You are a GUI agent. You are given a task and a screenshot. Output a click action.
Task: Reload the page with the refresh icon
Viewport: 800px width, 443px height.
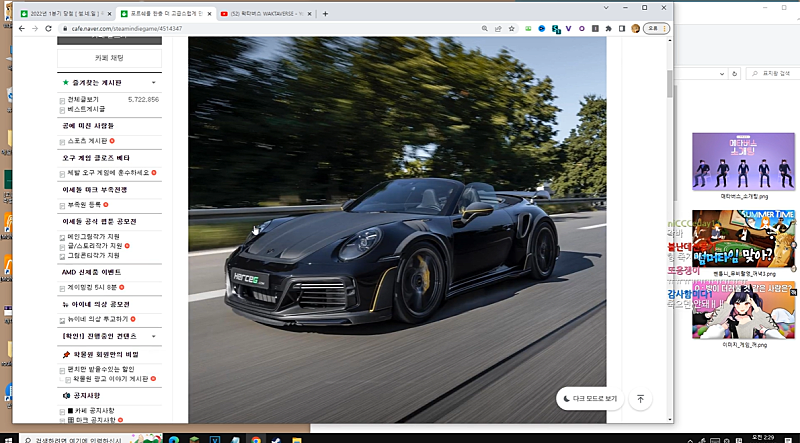click(48, 29)
